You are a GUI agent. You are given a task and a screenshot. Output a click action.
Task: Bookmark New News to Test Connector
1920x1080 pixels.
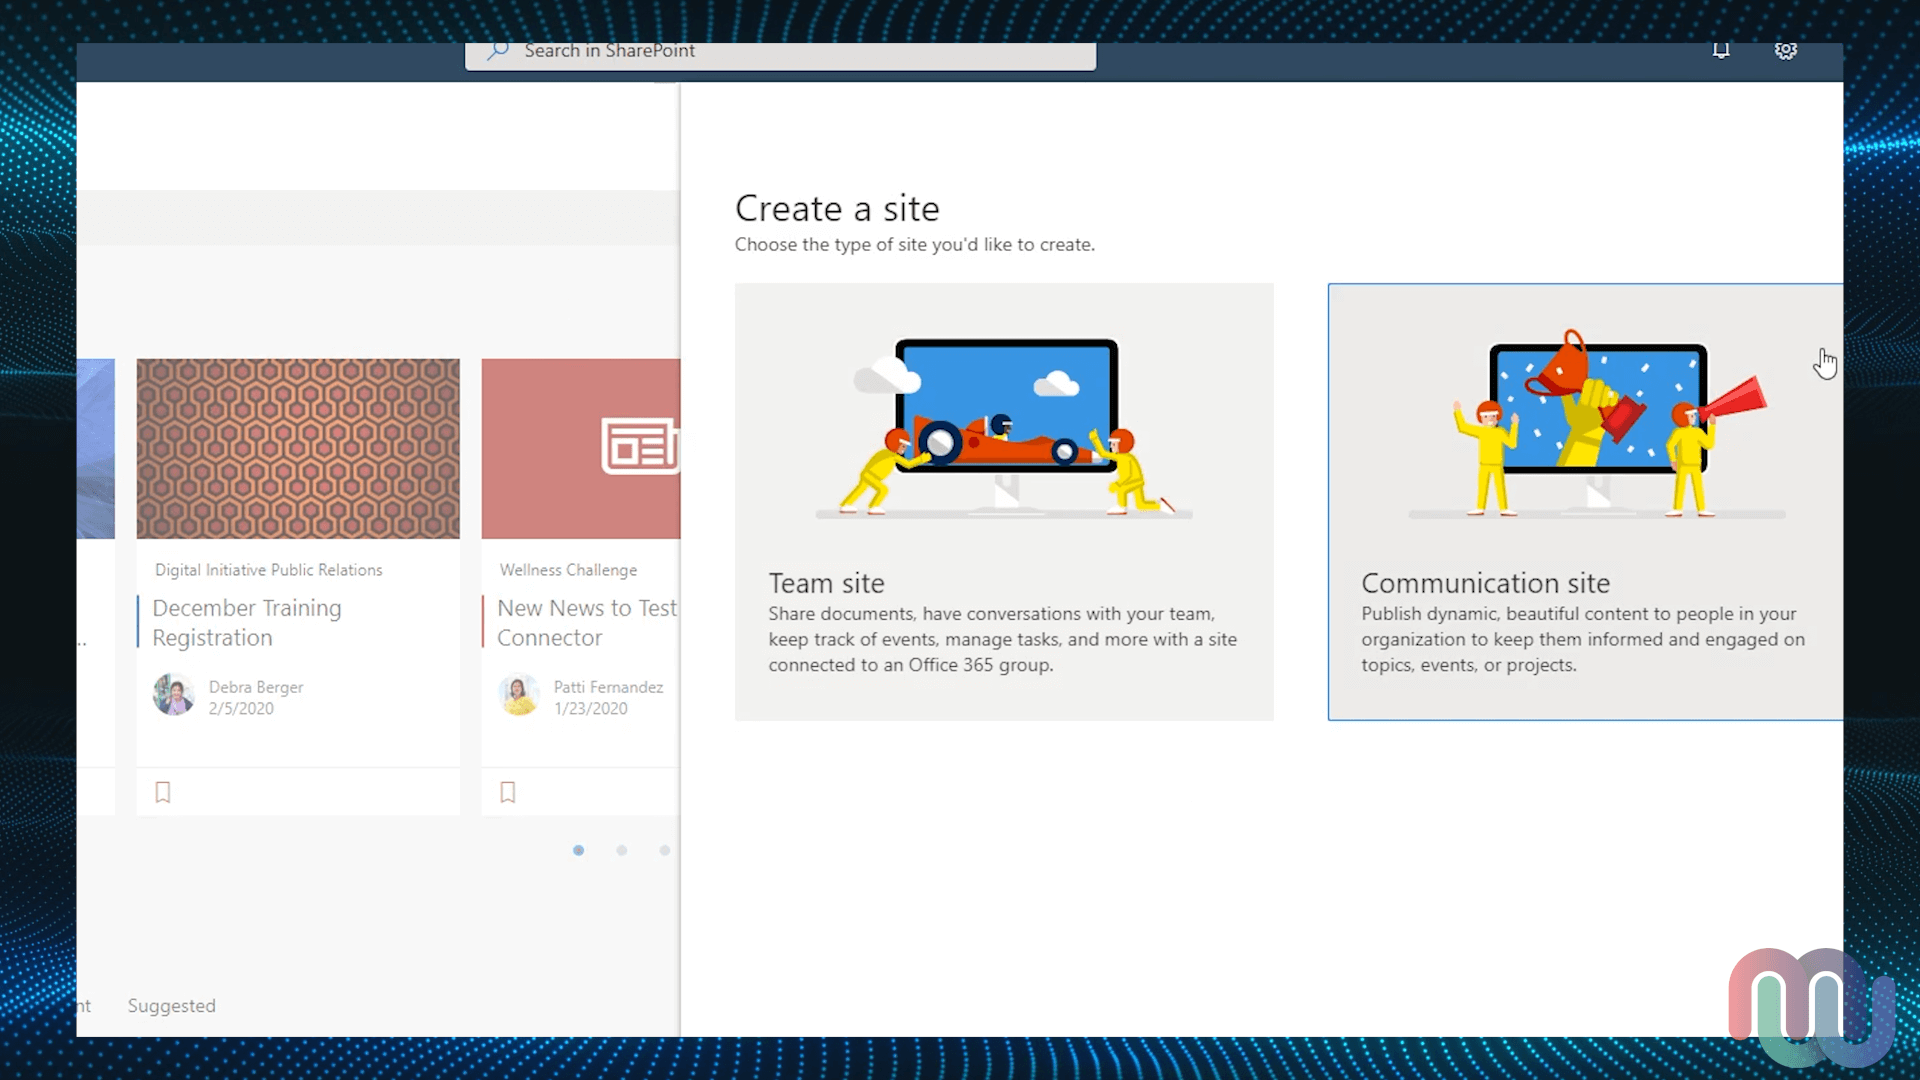(x=508, y=792)
